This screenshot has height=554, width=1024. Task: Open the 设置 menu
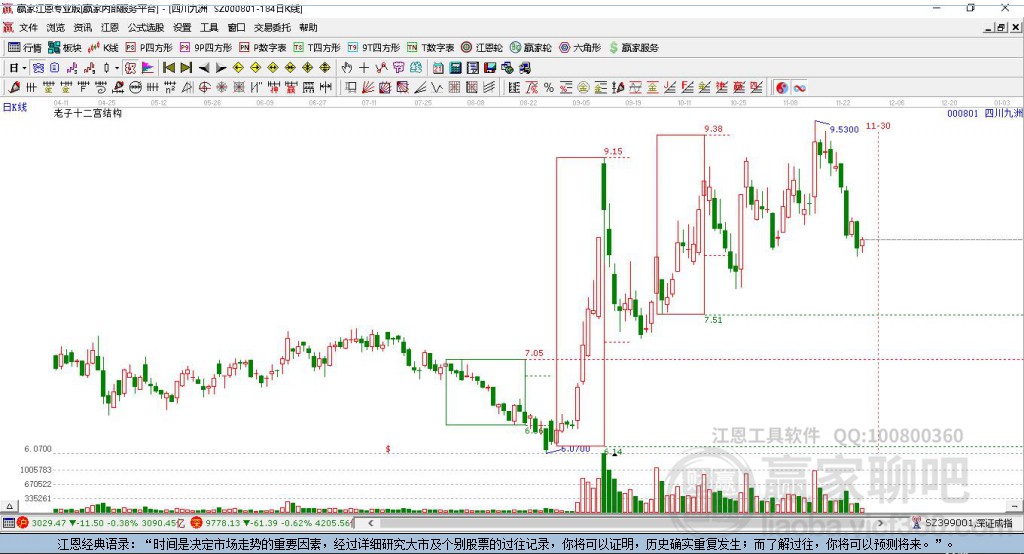(182, 27)
